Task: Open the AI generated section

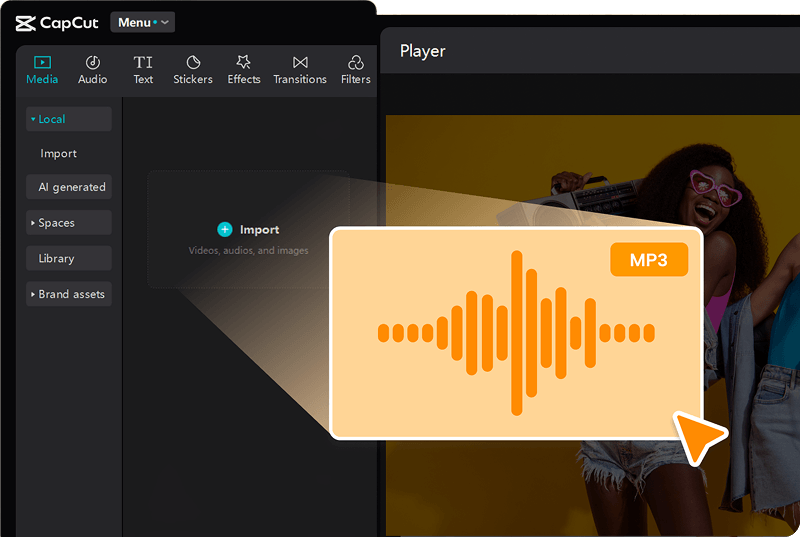Action: (69, 187)
